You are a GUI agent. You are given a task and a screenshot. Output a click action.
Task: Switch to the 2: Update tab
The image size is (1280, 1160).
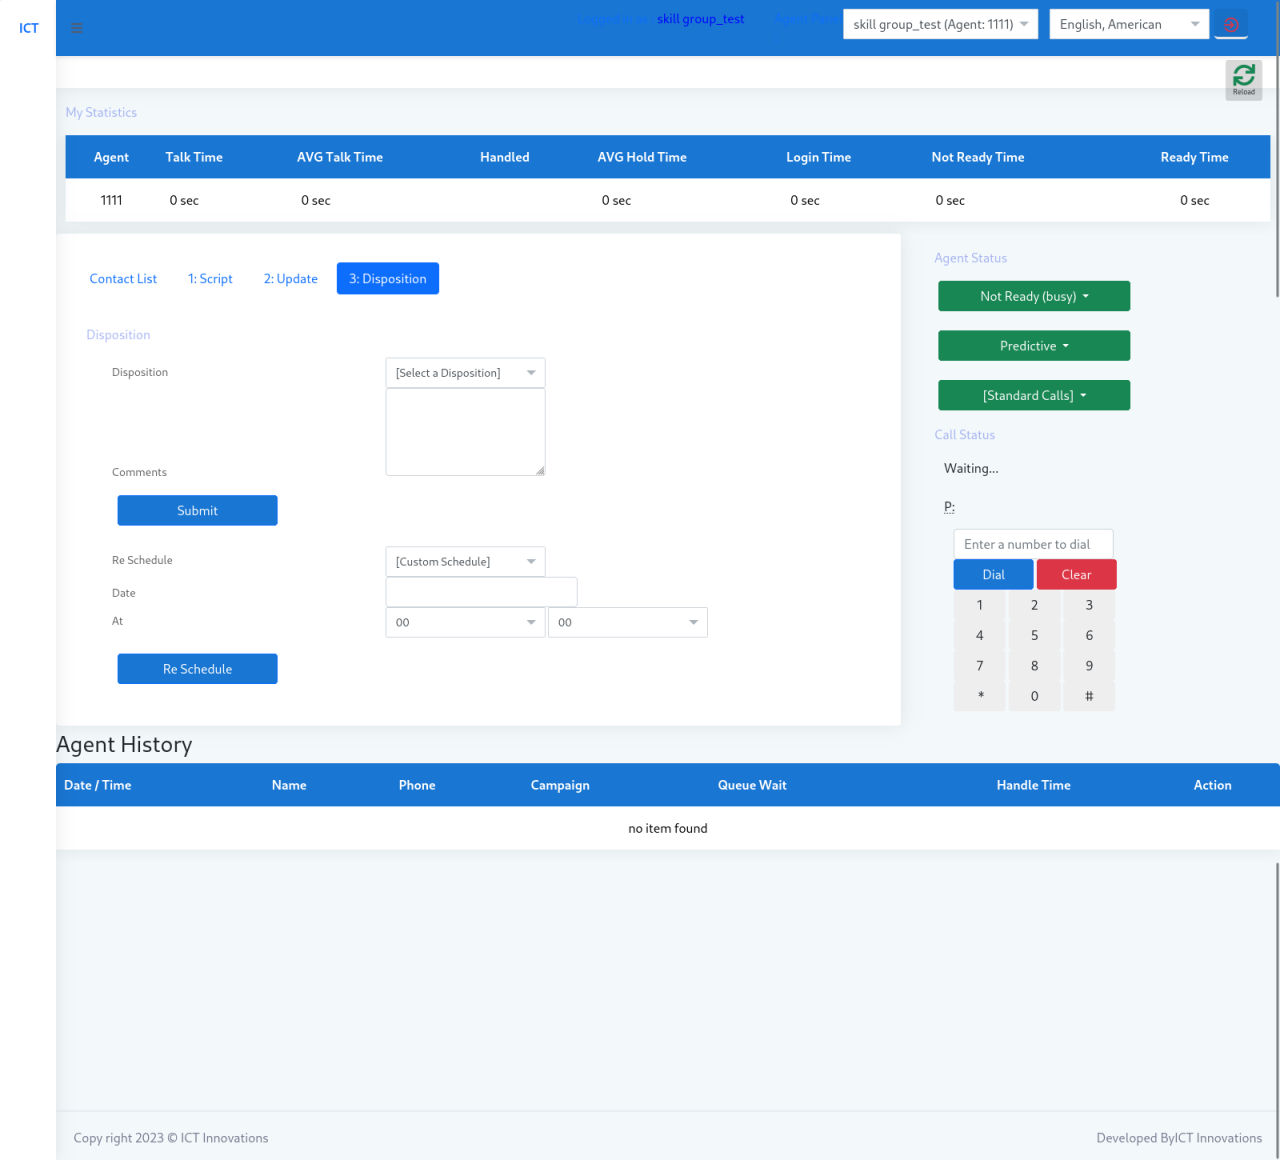[290, 278]
